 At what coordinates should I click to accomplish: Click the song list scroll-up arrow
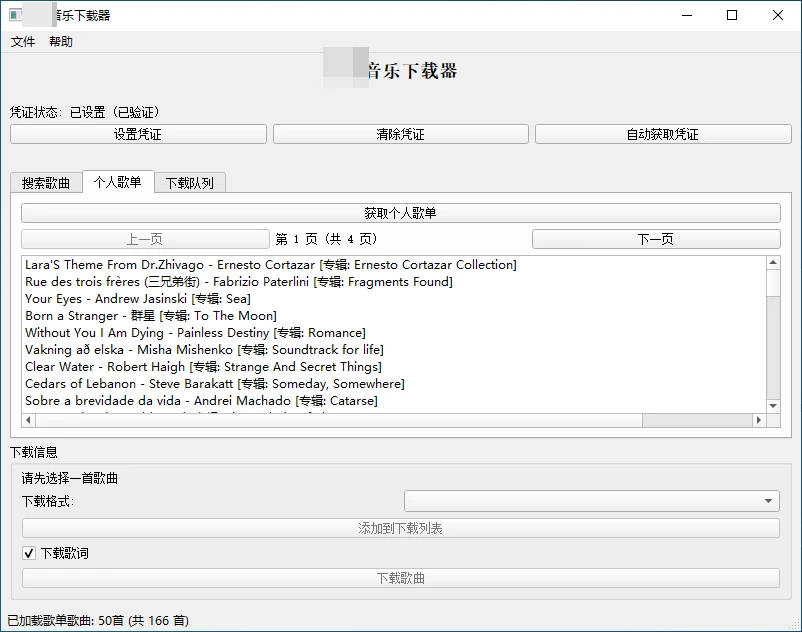coord(773,263)
